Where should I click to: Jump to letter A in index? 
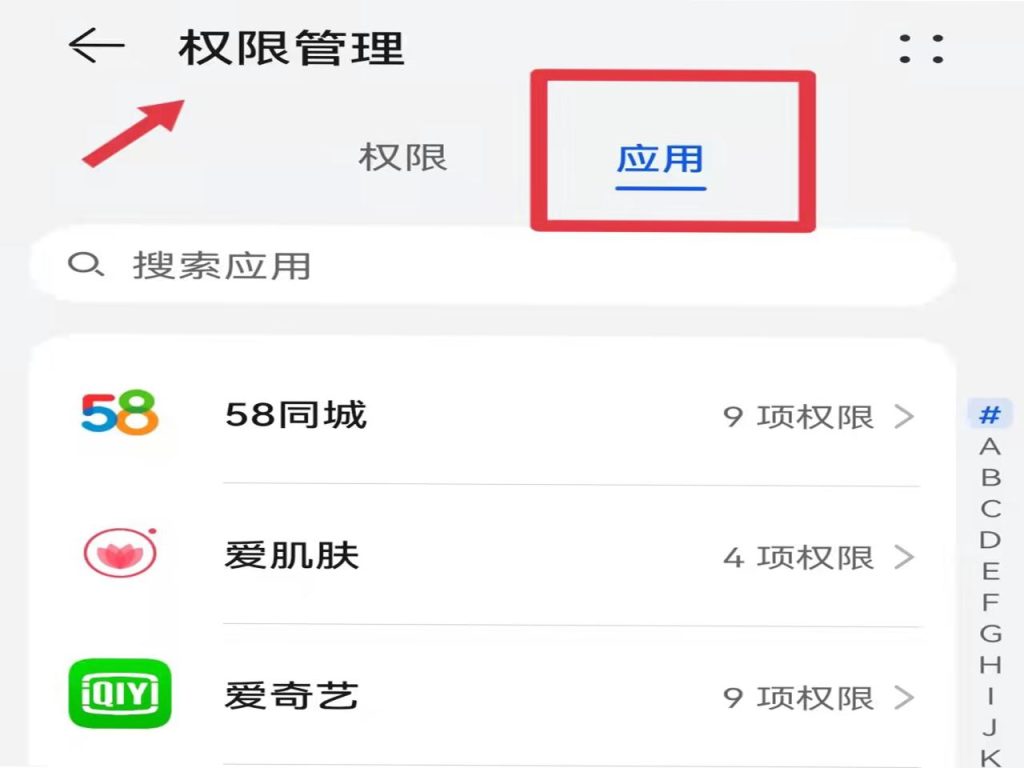coord(990,447)
